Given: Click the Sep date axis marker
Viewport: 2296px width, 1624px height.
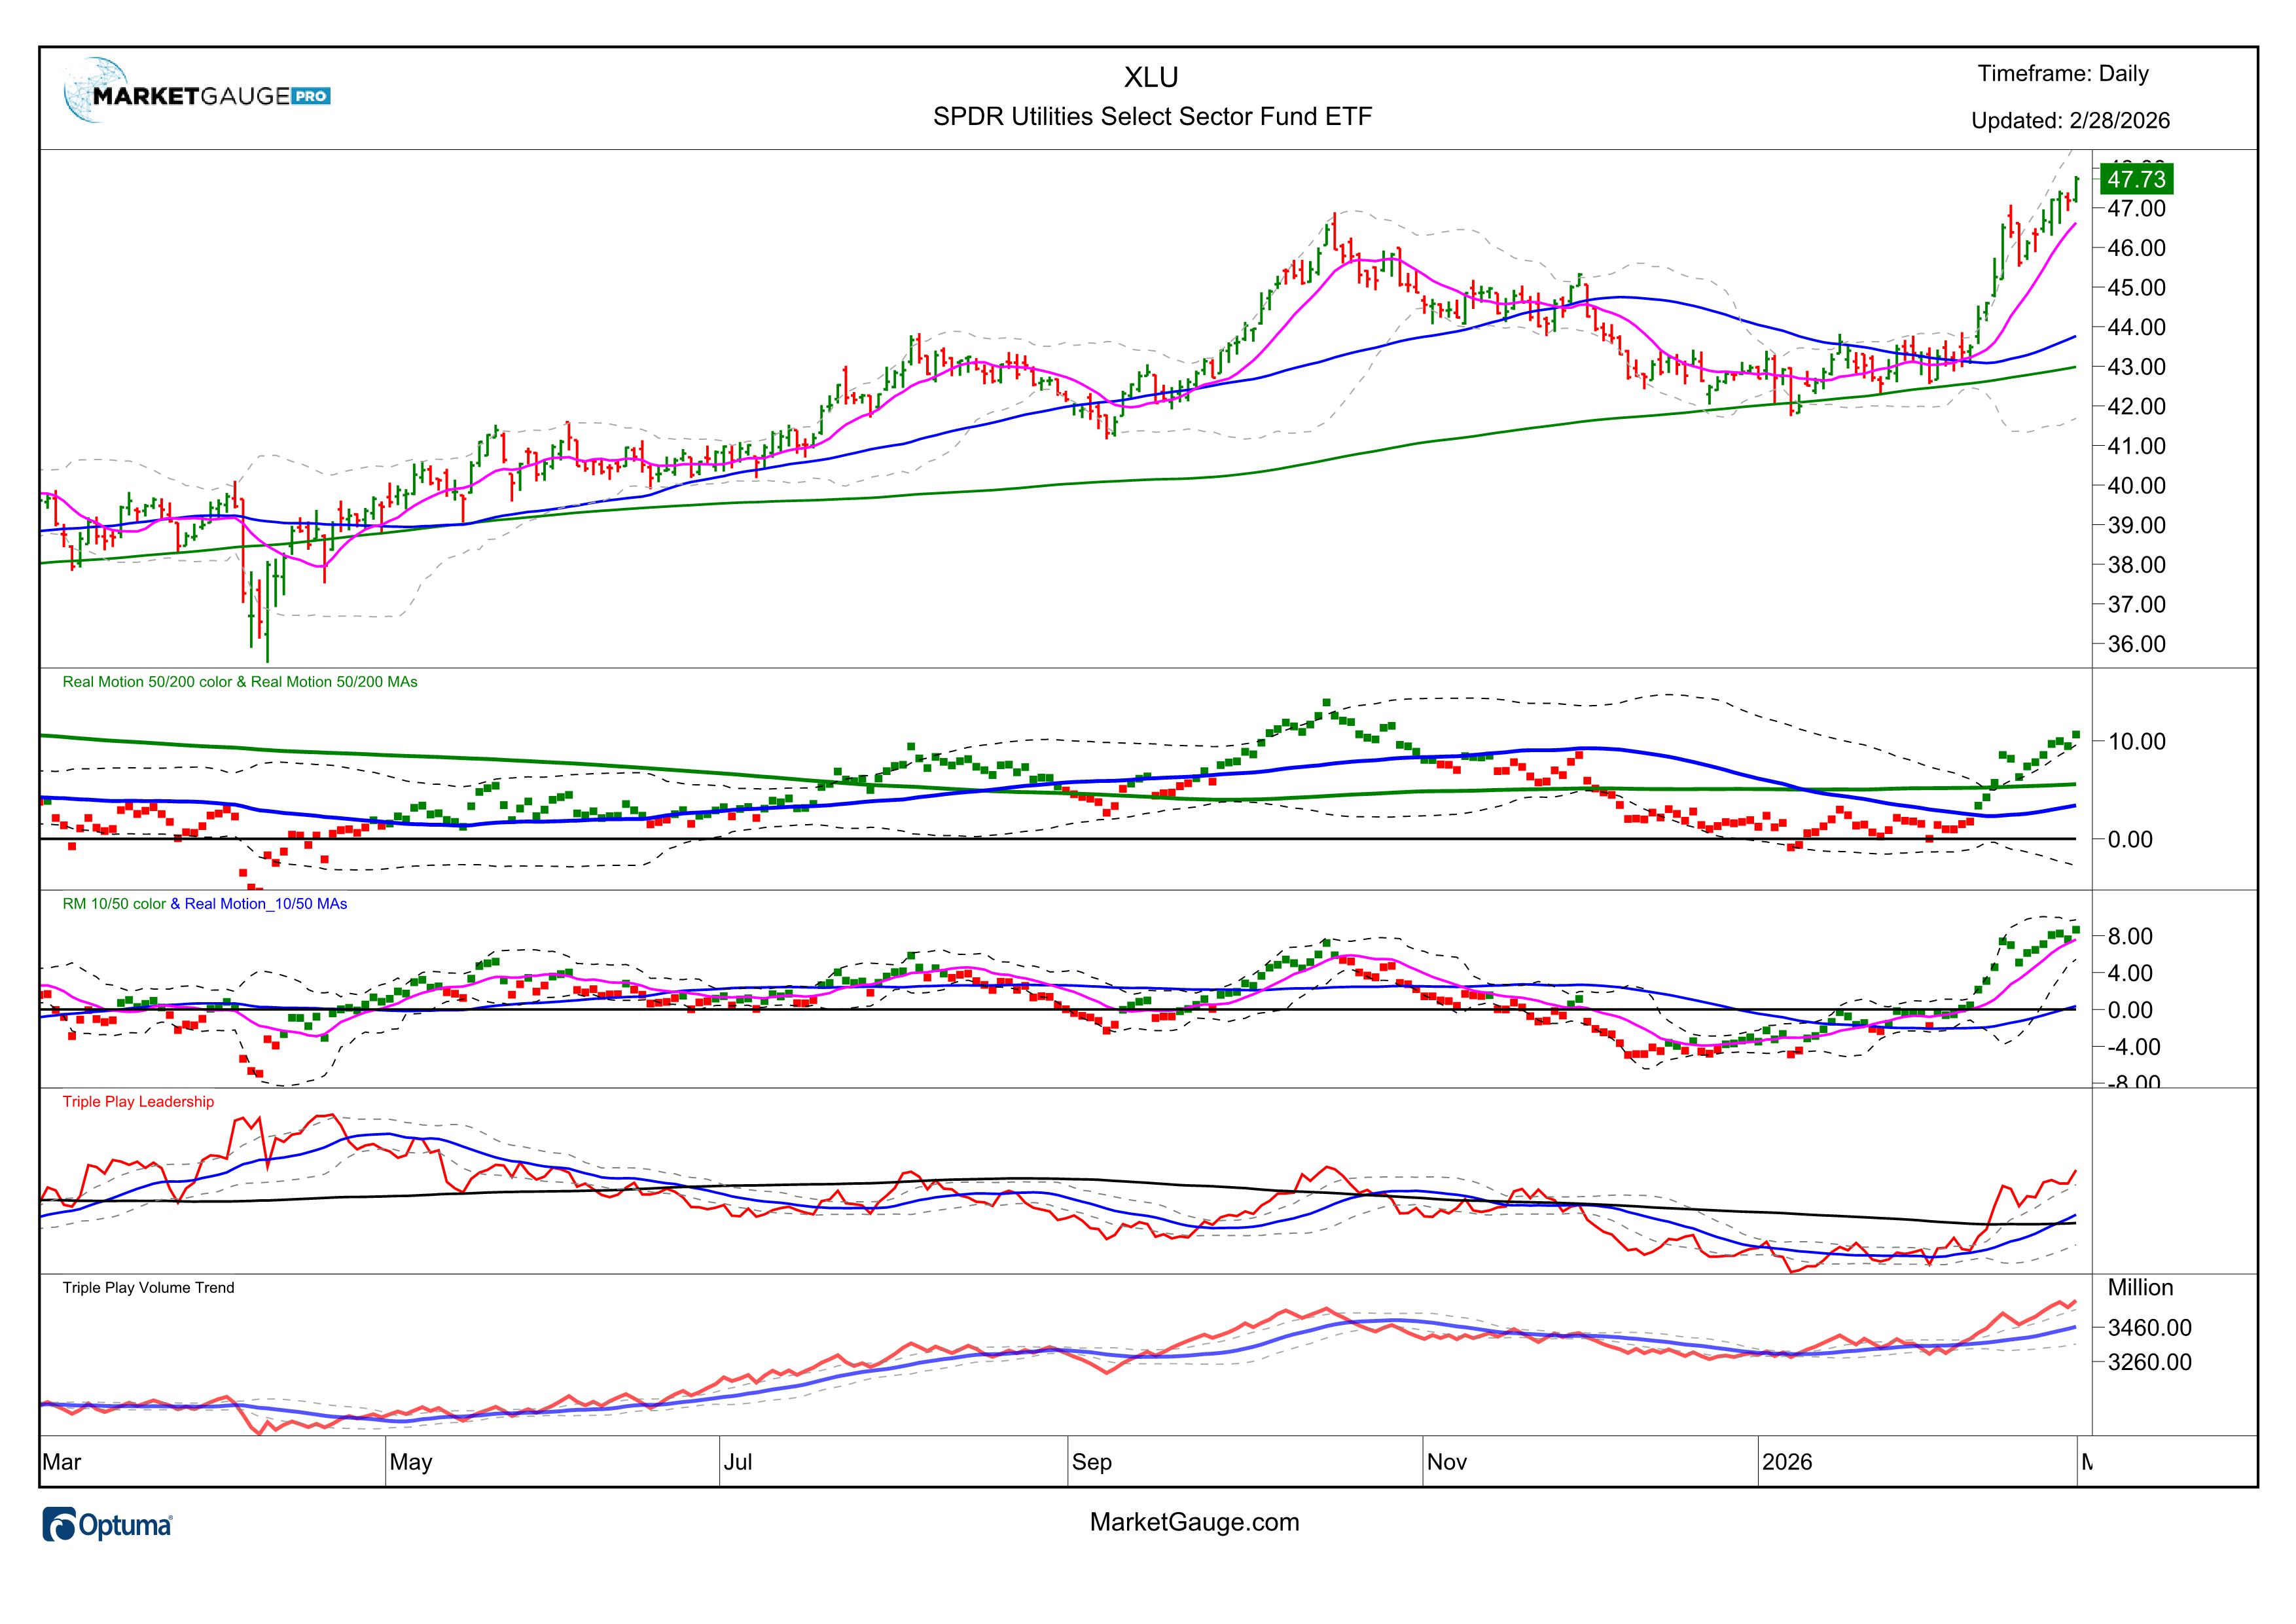Looking at the screenshot, I should (x=1092, y=1462).
